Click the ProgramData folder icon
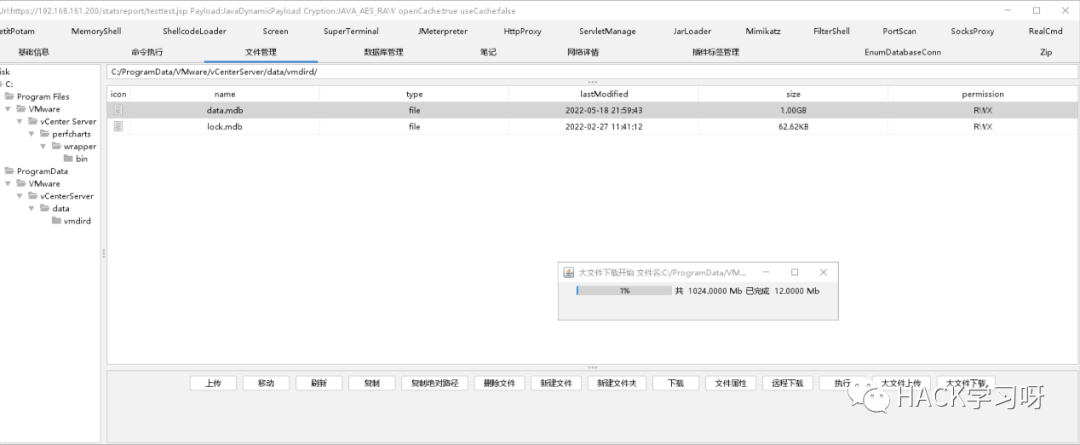1080x445 pixels. point(10,171)
